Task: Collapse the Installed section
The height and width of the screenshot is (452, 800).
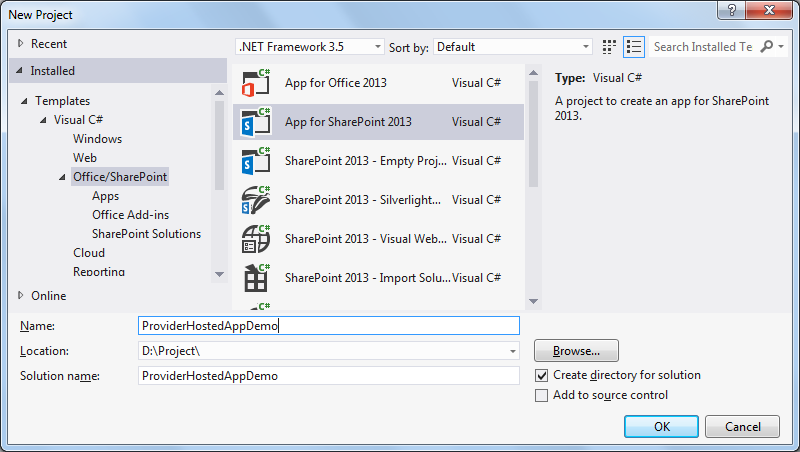Action: (19, 70)
